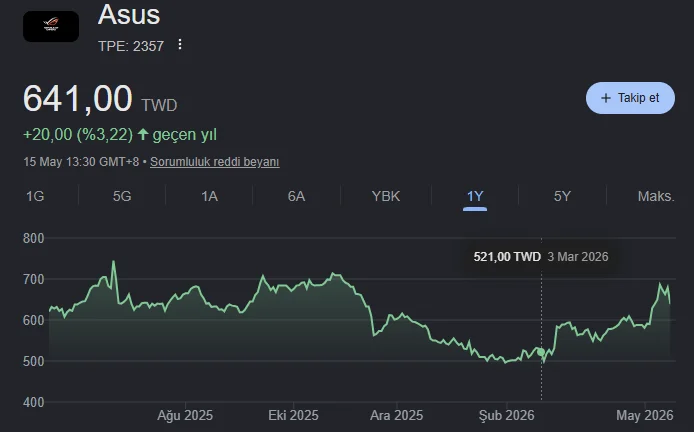Choose the 6A six-month range
This screenshot has height=432, width=694.
(297, 196)
